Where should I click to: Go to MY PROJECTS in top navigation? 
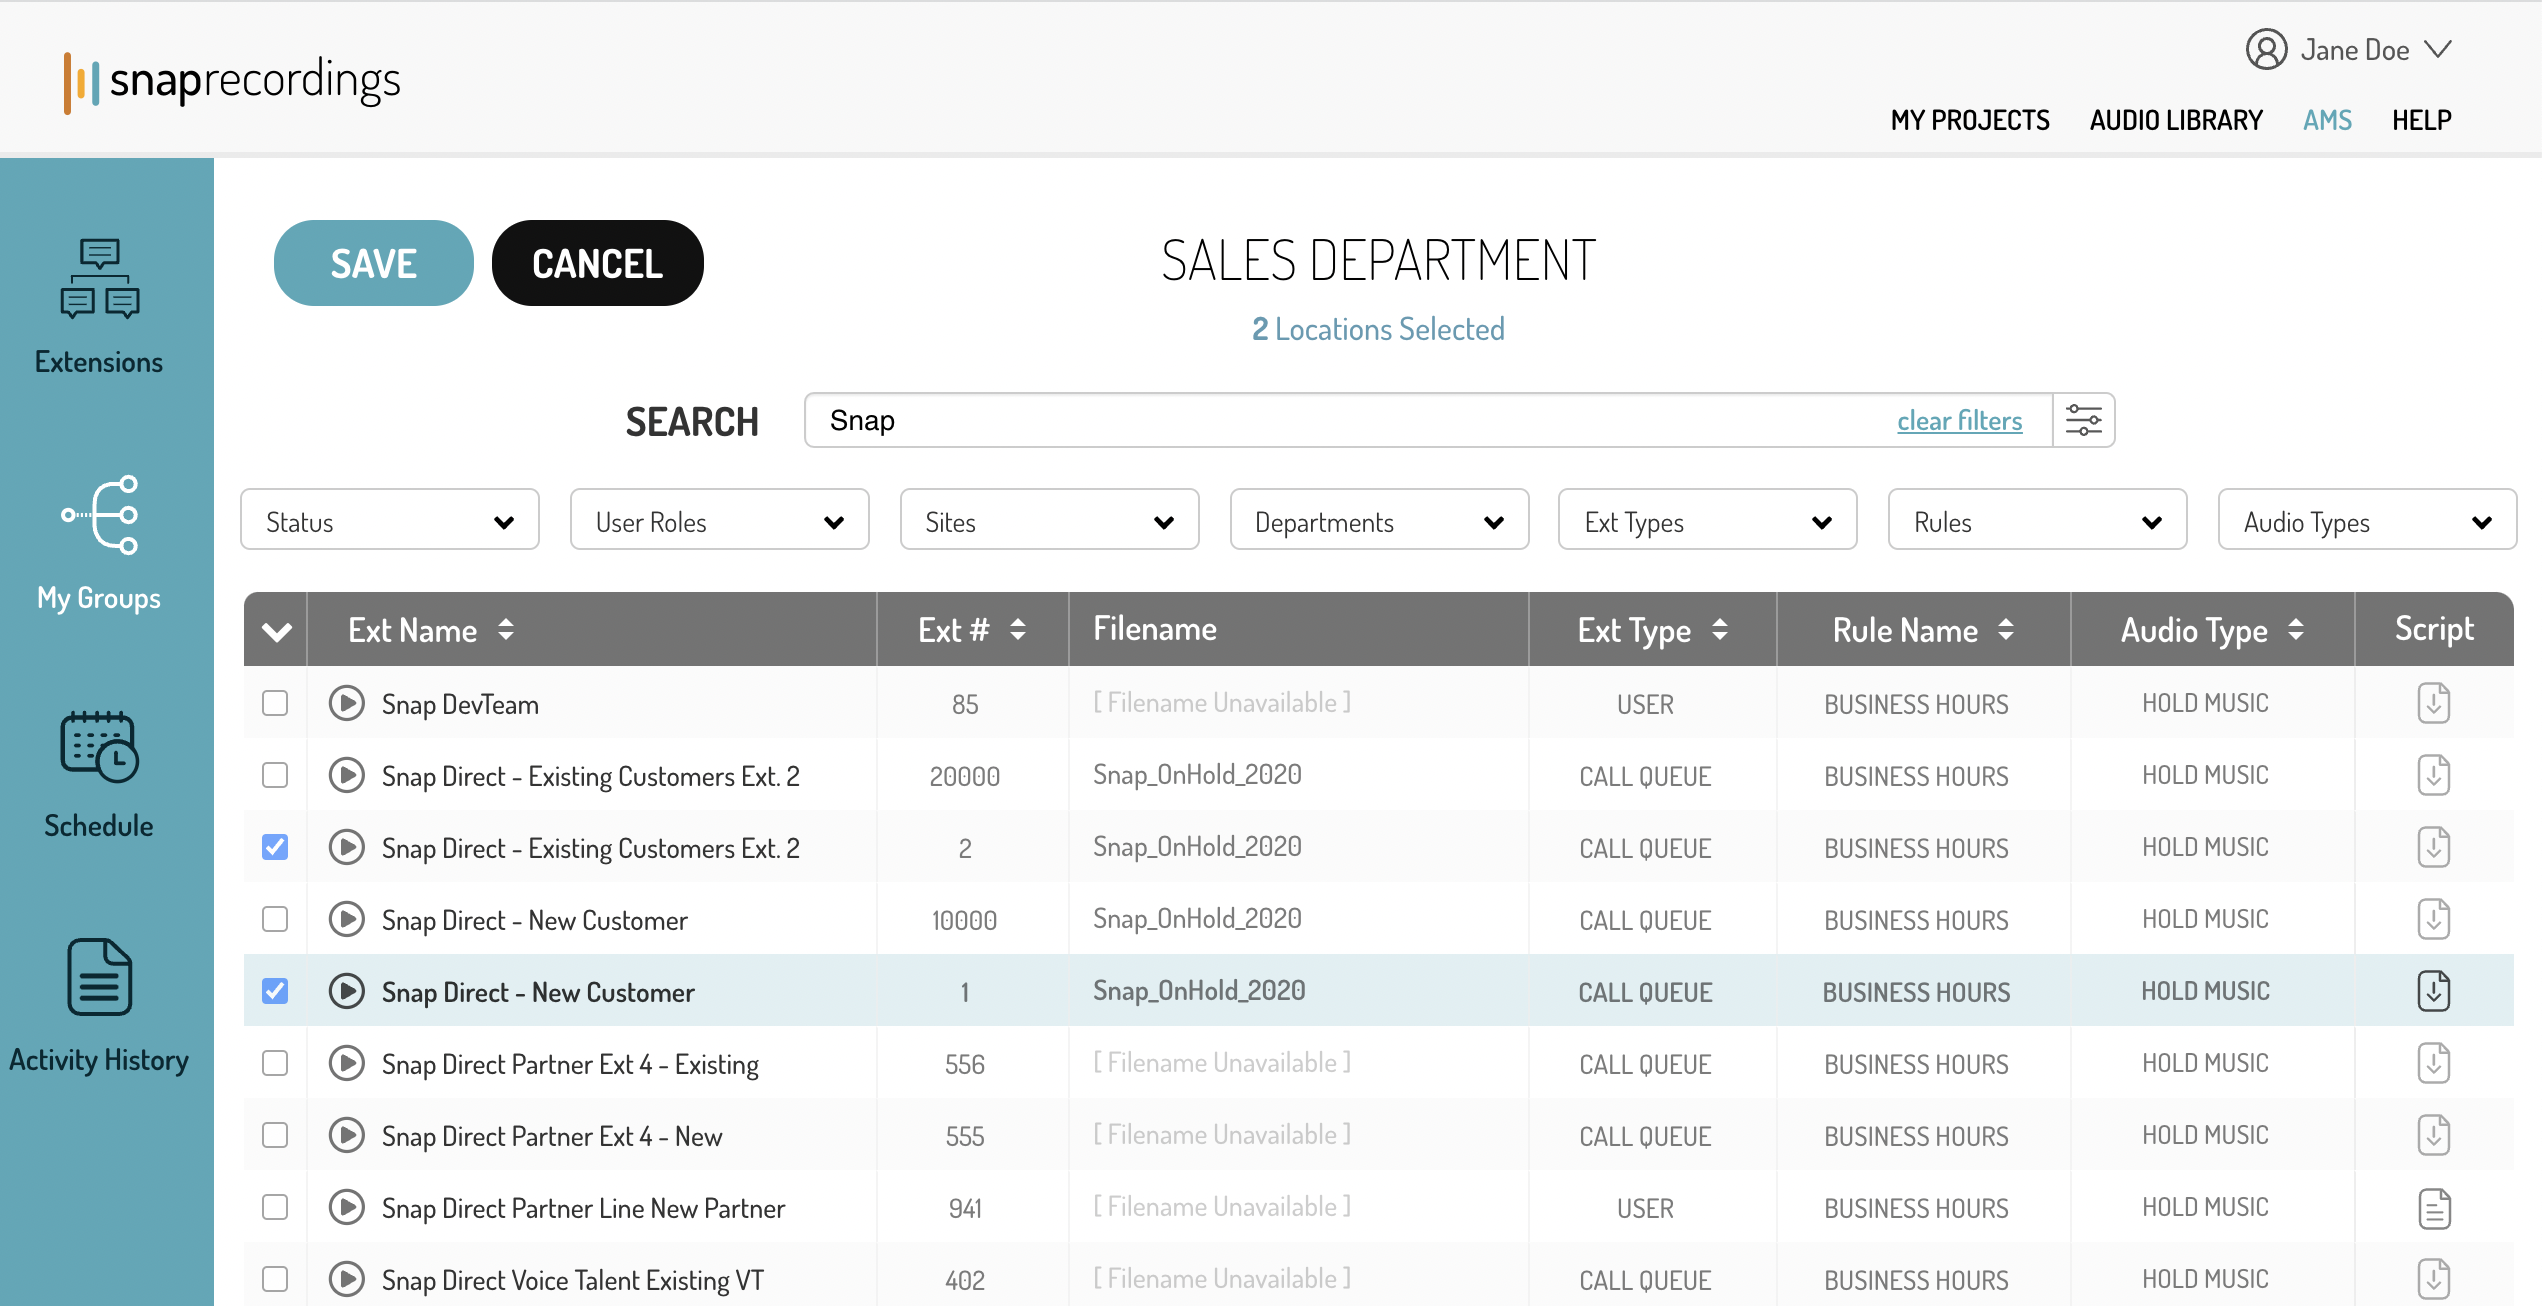tap(1969, 120)
